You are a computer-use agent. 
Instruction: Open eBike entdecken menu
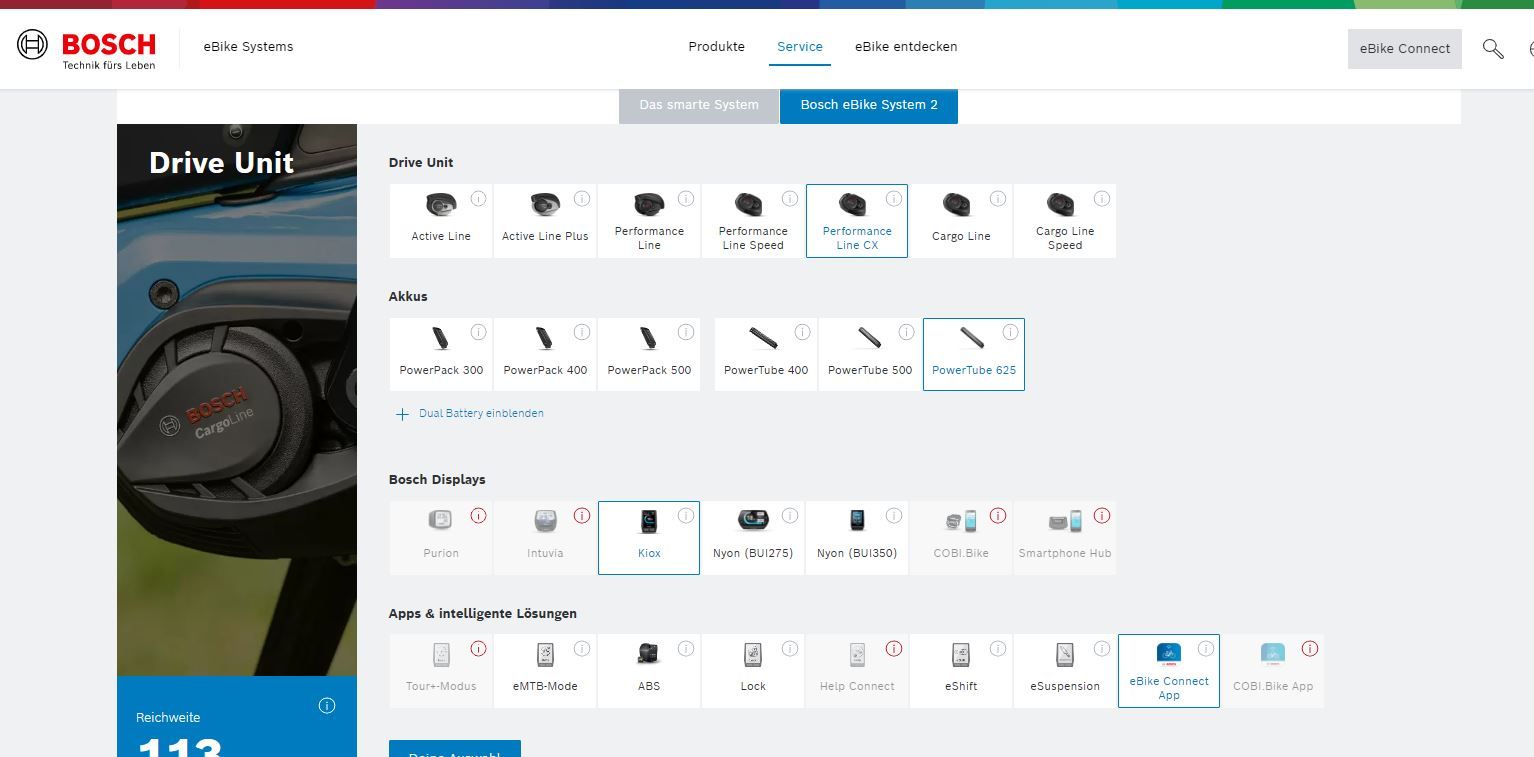(x=906, y=47)
